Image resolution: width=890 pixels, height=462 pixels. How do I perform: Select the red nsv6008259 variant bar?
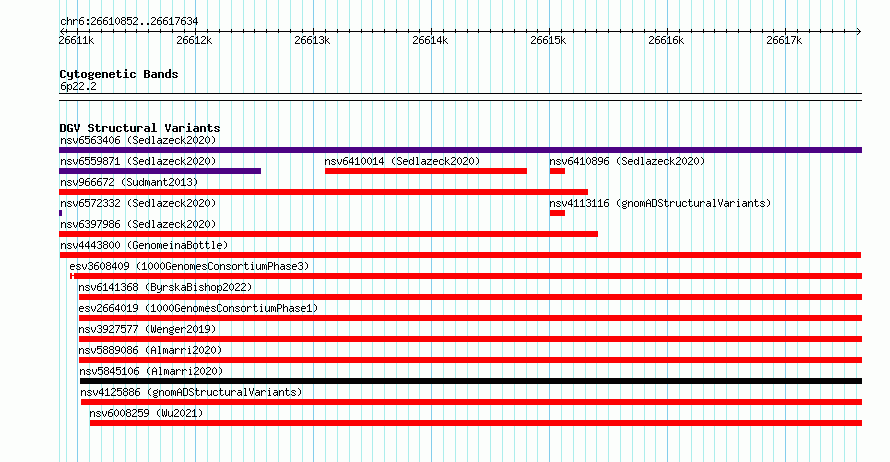pos(476,423)
